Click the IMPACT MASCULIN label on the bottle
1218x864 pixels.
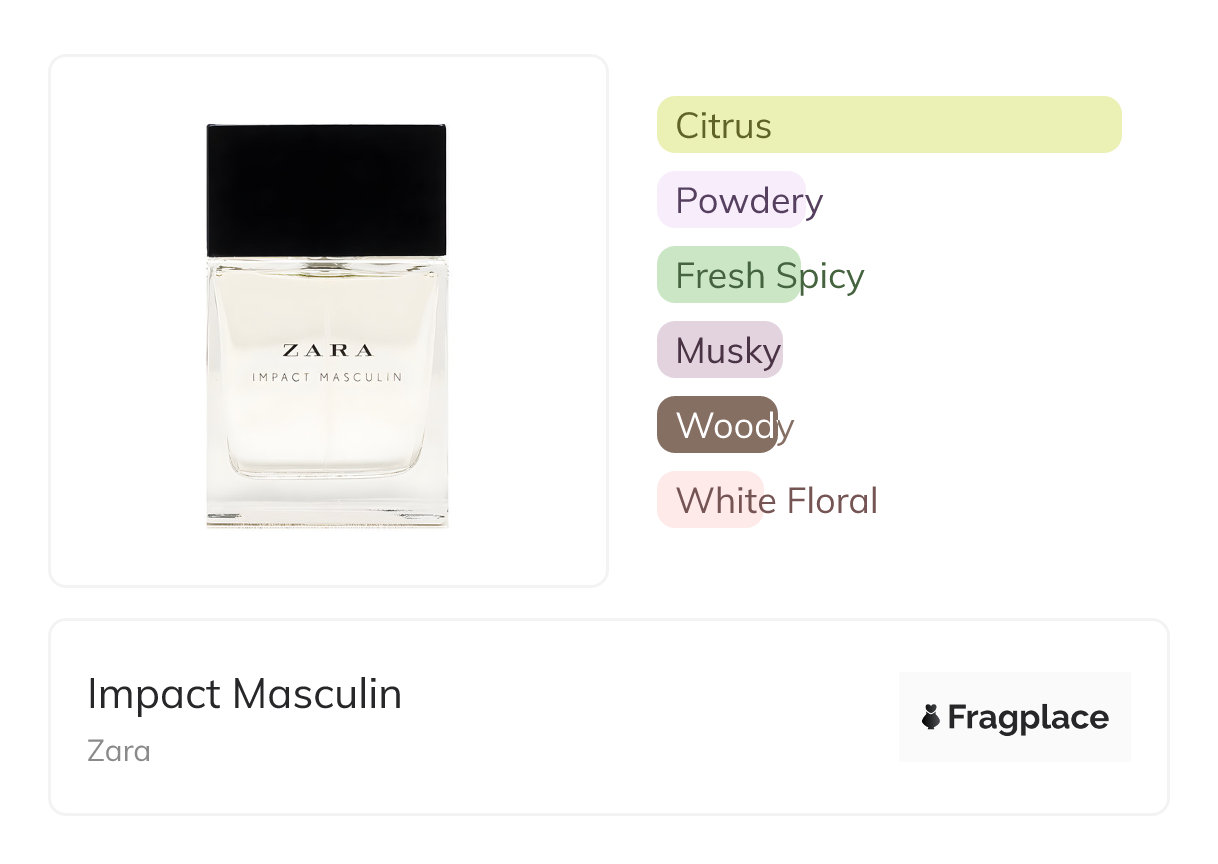tap(327, 378)
